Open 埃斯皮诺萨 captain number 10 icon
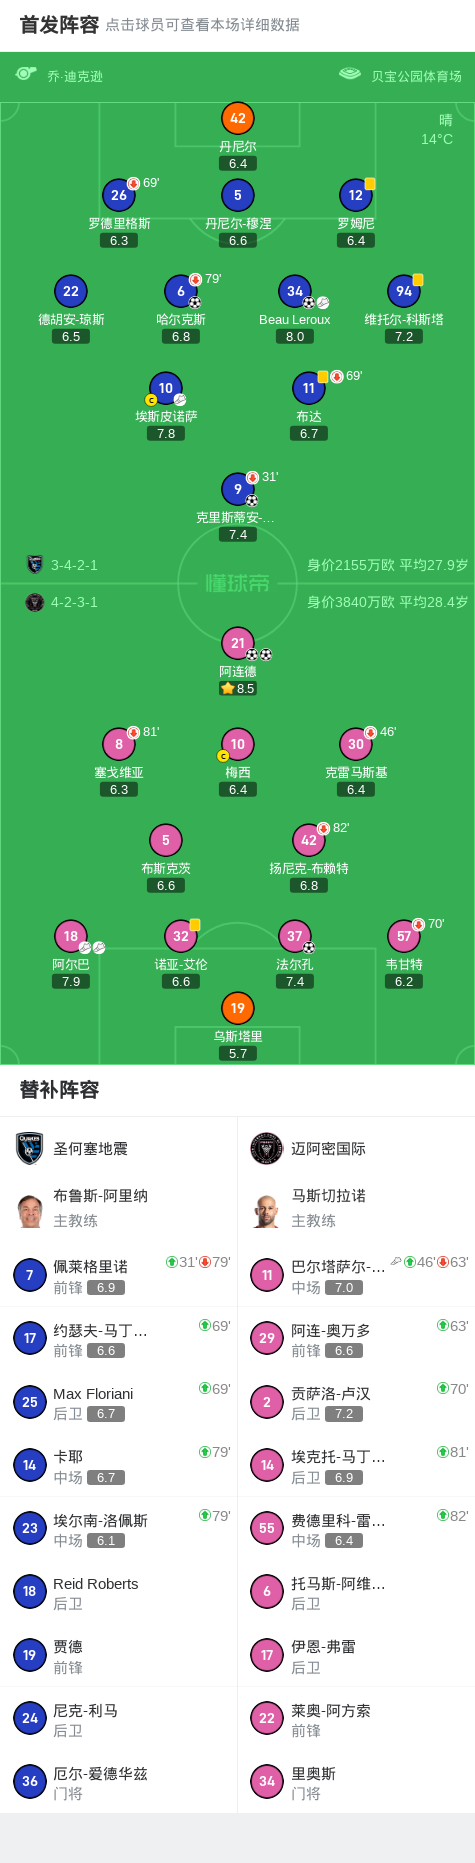Image resolution: width=475 pixels, height=1863 pixels. coord(166,388)
